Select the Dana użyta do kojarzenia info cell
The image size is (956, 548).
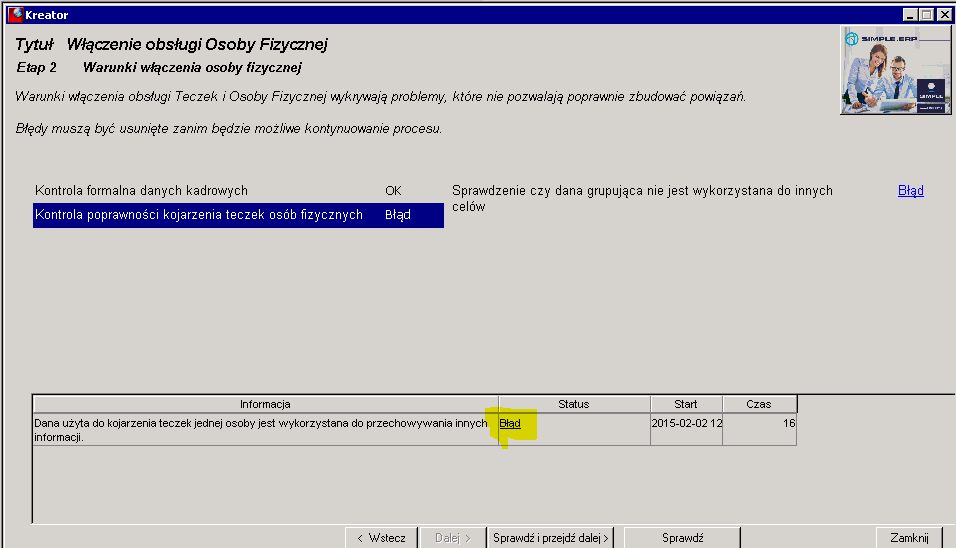coord(265,430)
